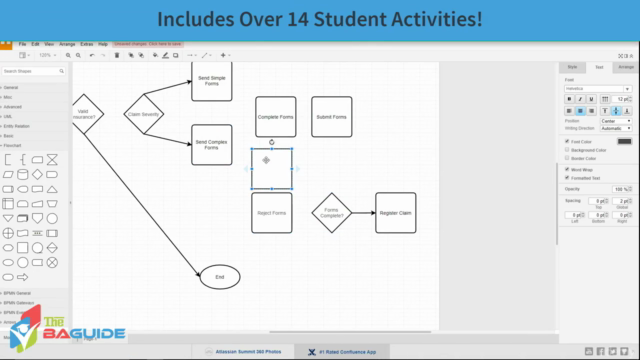Viewport: 640px width, 360px height.
Task: Select the off-page connector pentagon shape
Action: coord(37,218)
